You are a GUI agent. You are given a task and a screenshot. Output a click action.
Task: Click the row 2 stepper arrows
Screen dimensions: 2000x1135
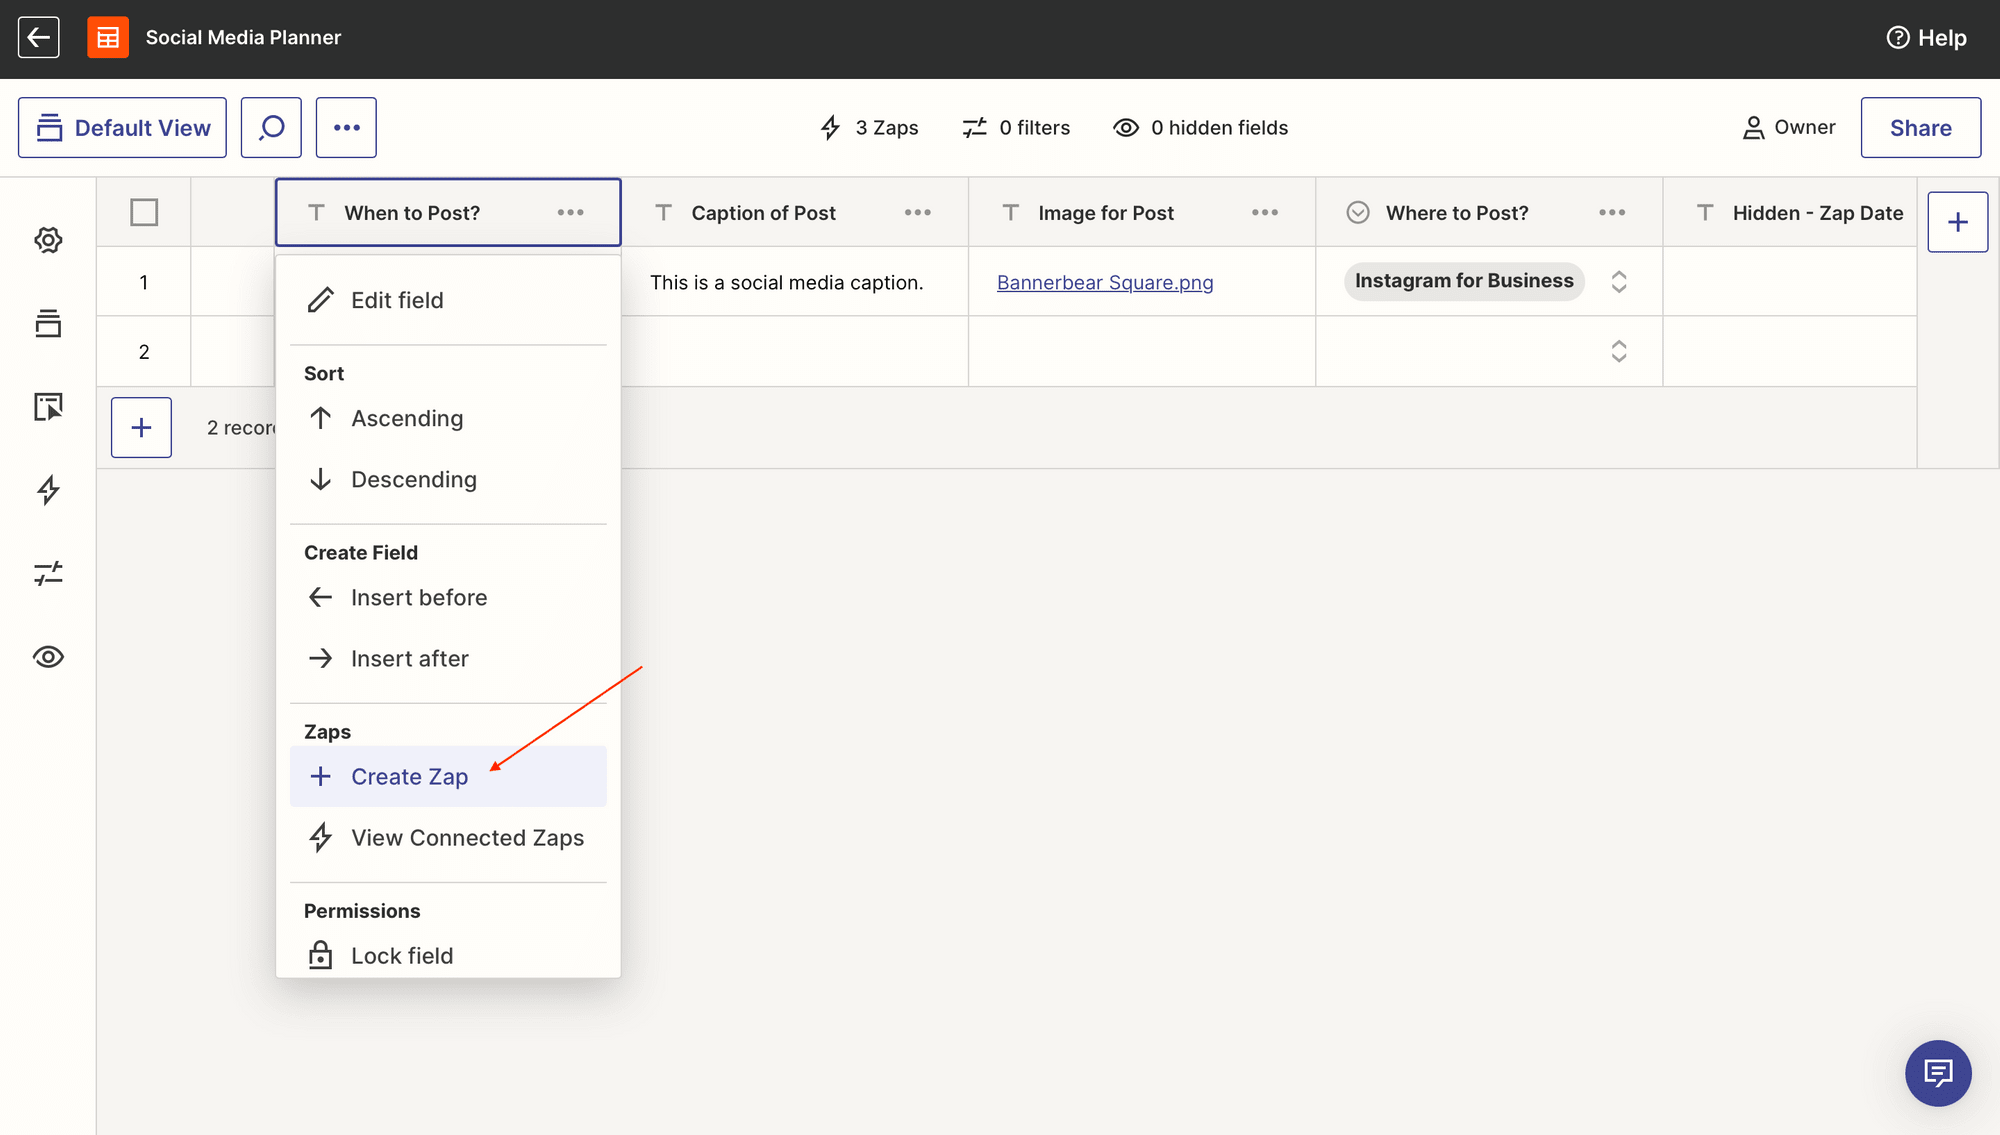pos(1620,350)
